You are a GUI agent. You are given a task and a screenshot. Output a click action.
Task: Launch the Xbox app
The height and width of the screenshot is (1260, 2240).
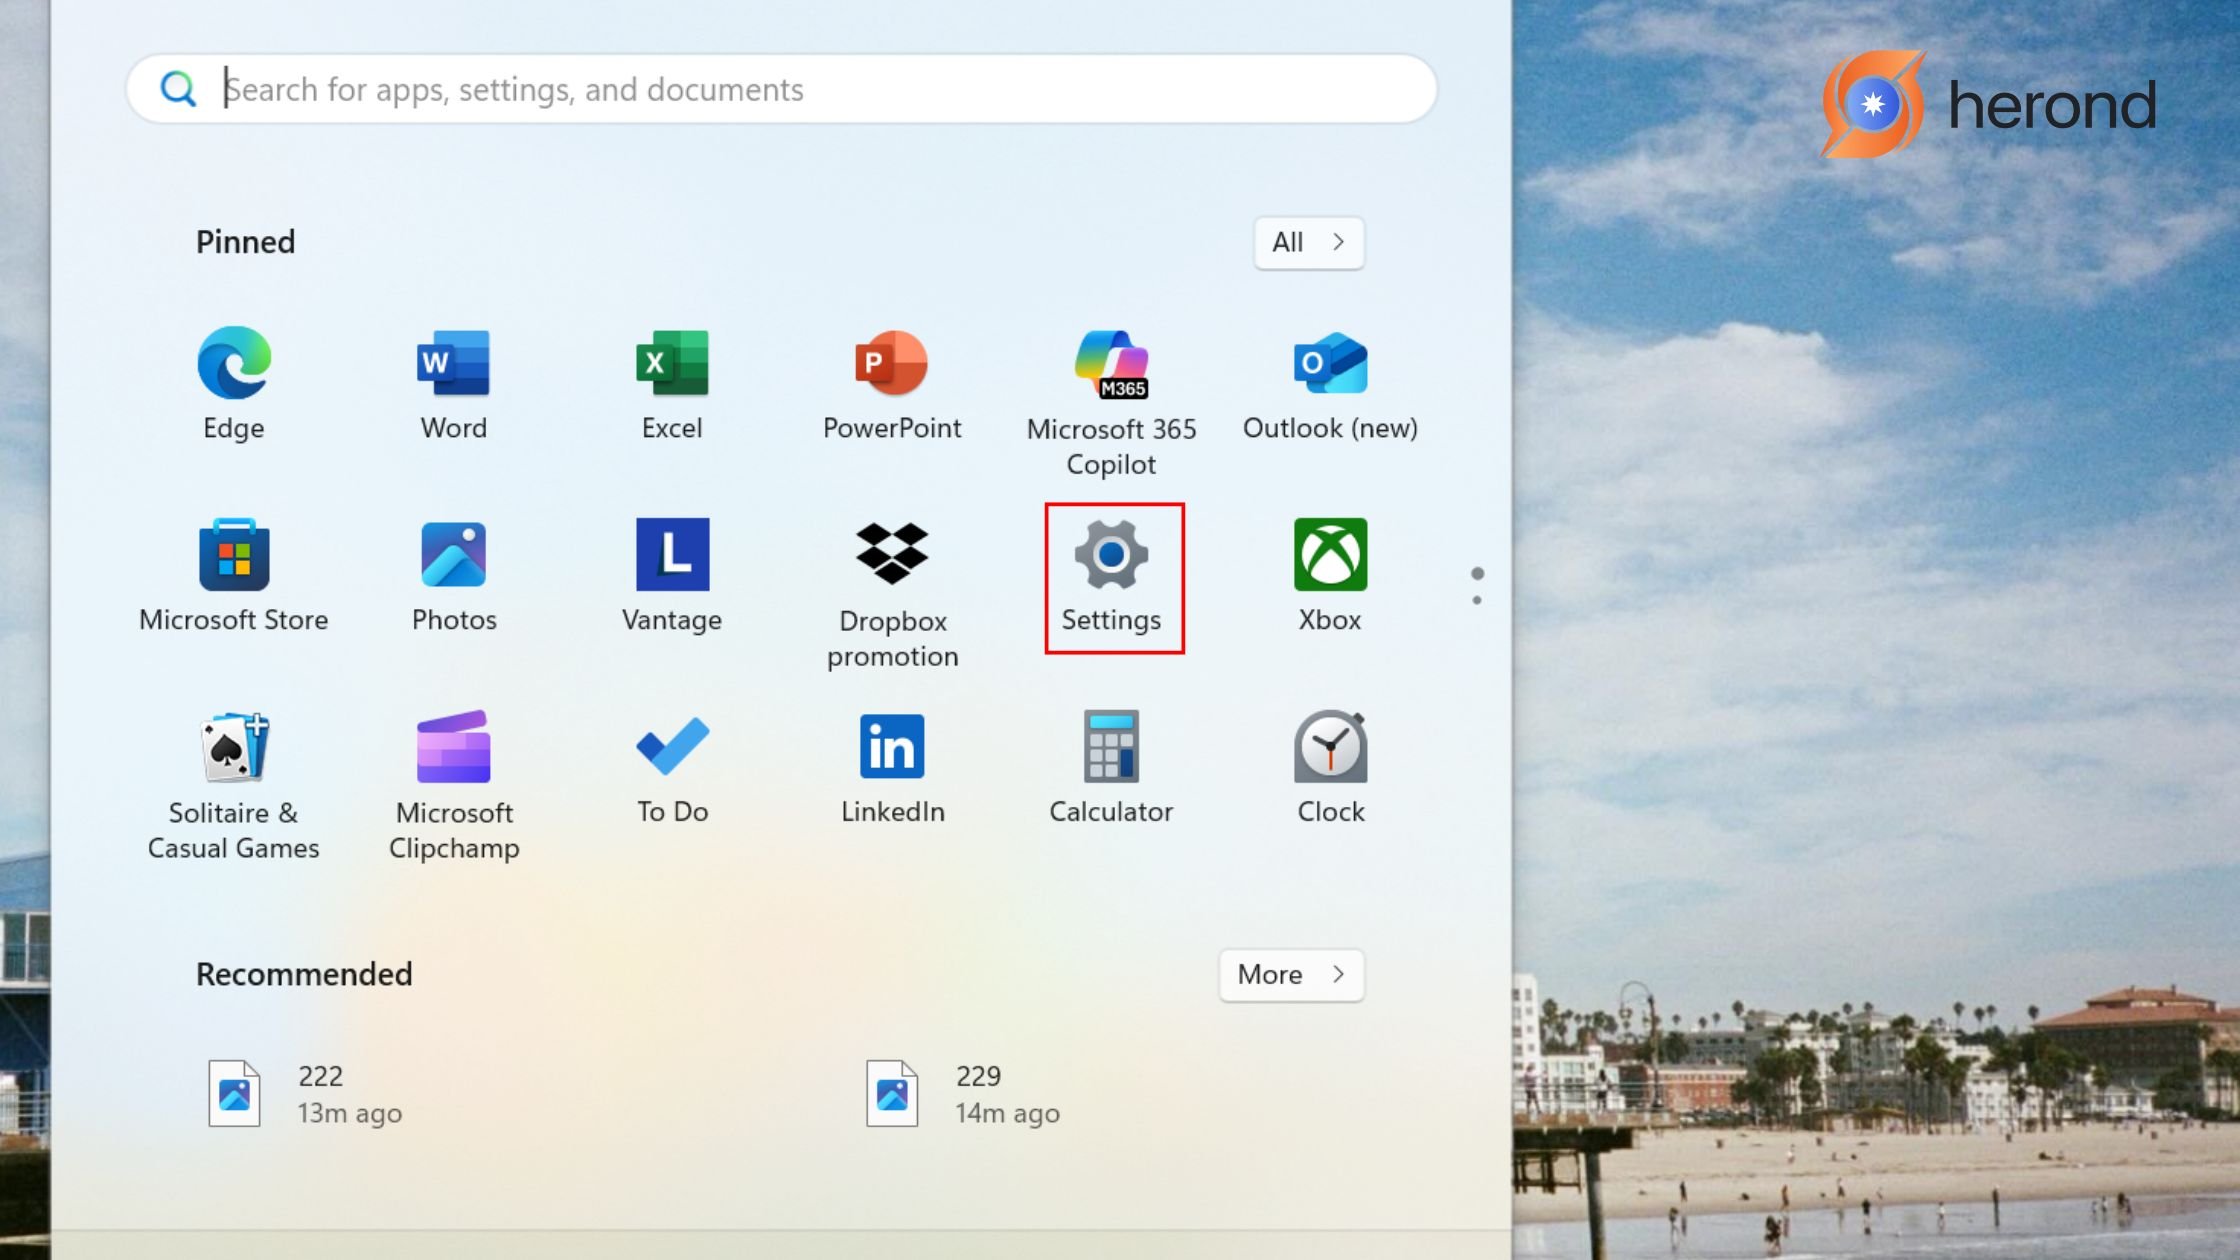pos(1330,555)
